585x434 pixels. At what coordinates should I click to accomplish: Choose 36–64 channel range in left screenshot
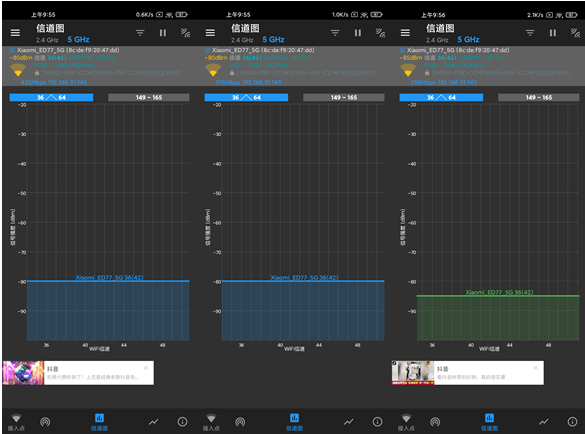(x=51, y=97)
